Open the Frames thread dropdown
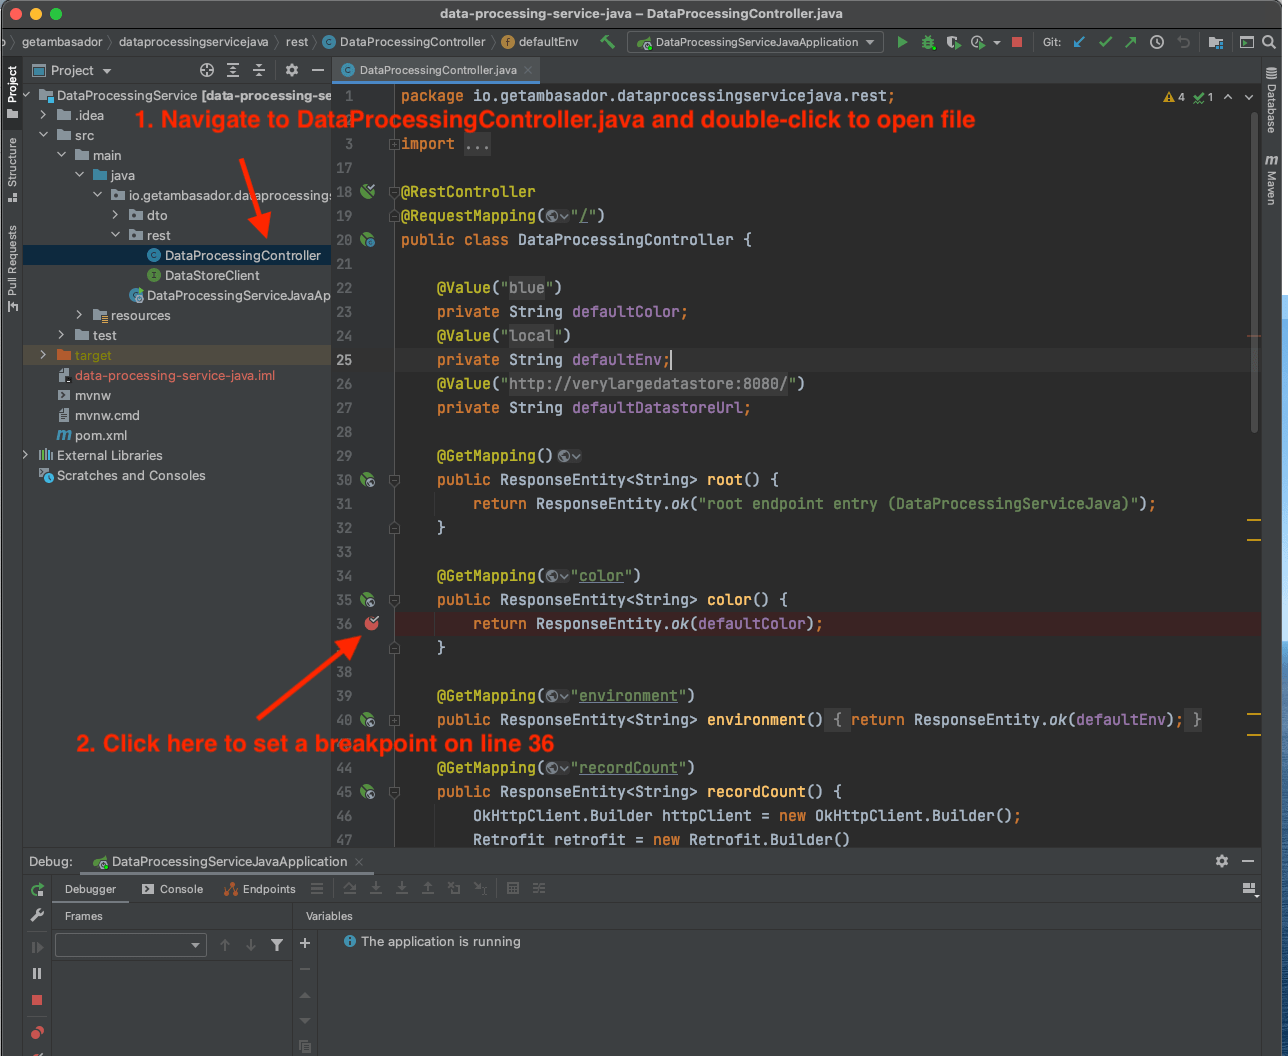Image resolution: width=1288 pixels, height=1056 pixels. coord(130,945)
